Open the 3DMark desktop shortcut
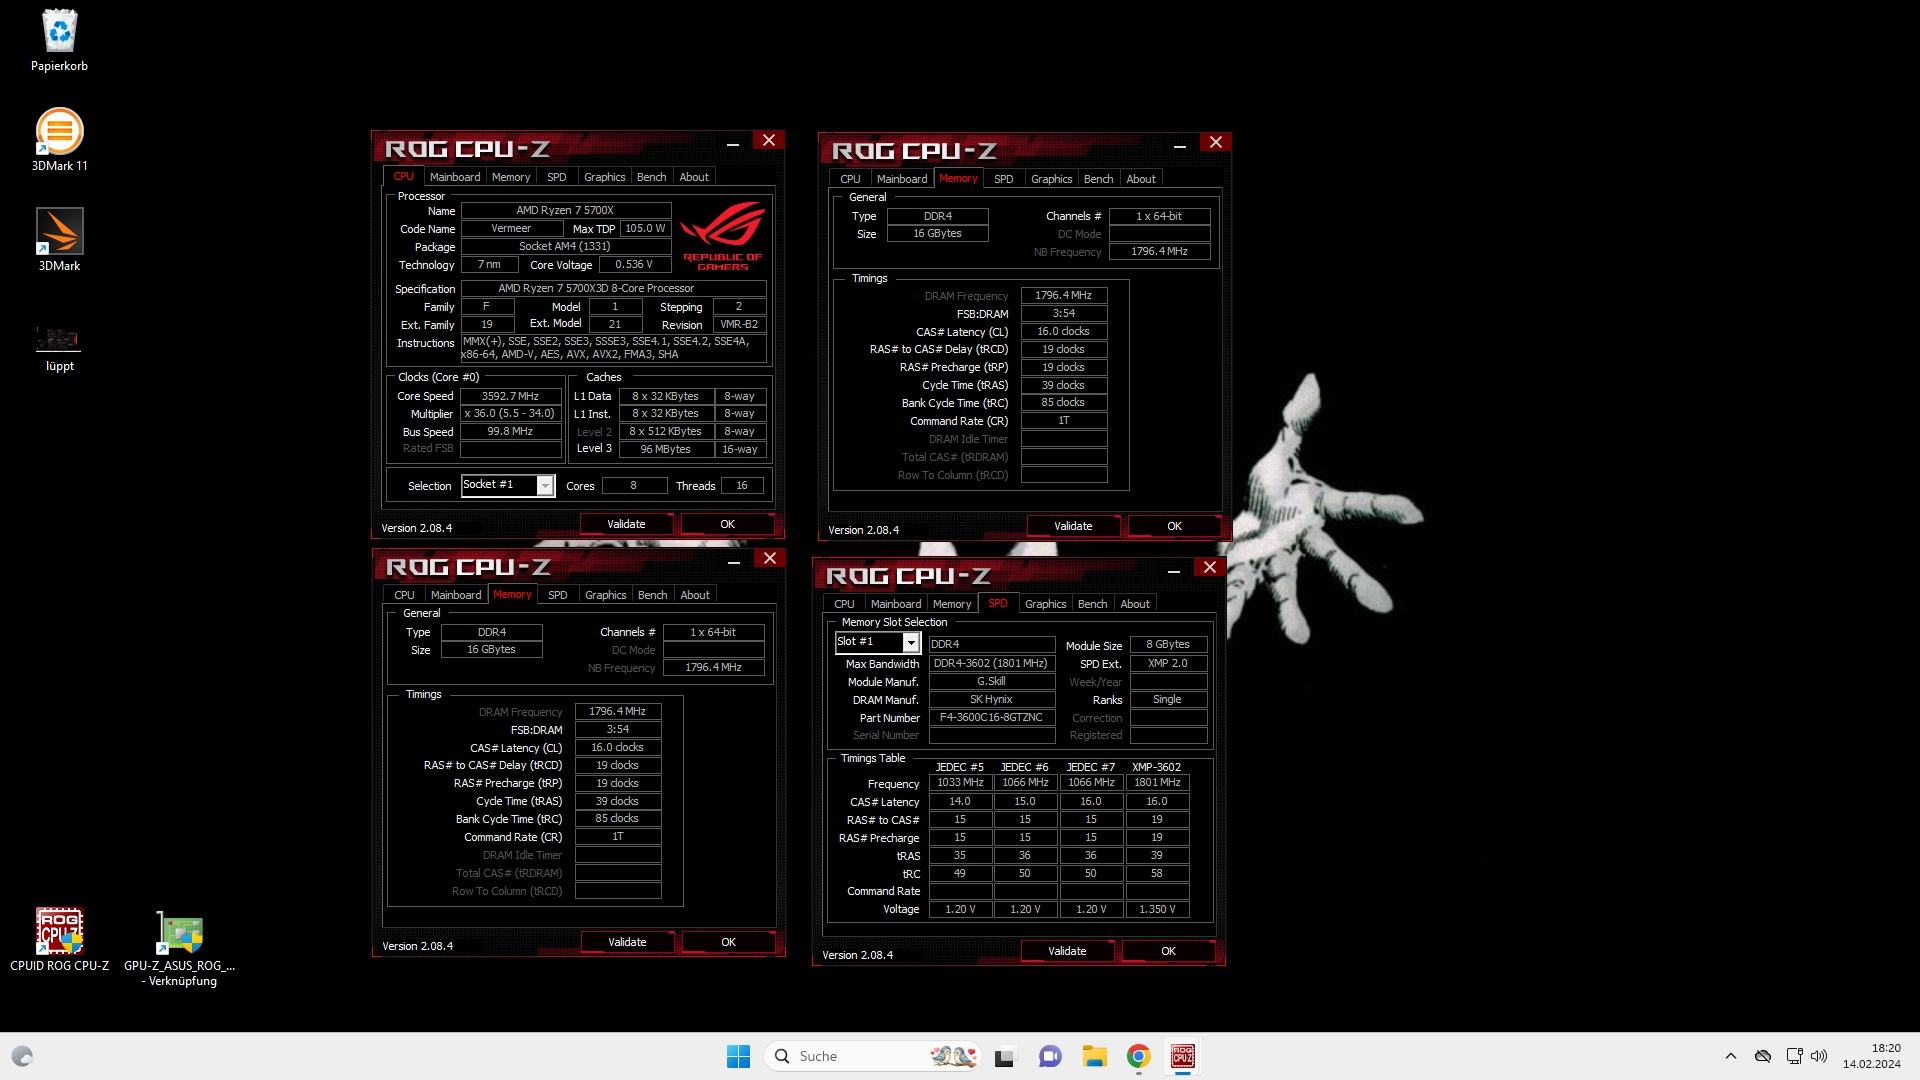This screenshot has width=1920, height=1080. (x=59, y=240)
